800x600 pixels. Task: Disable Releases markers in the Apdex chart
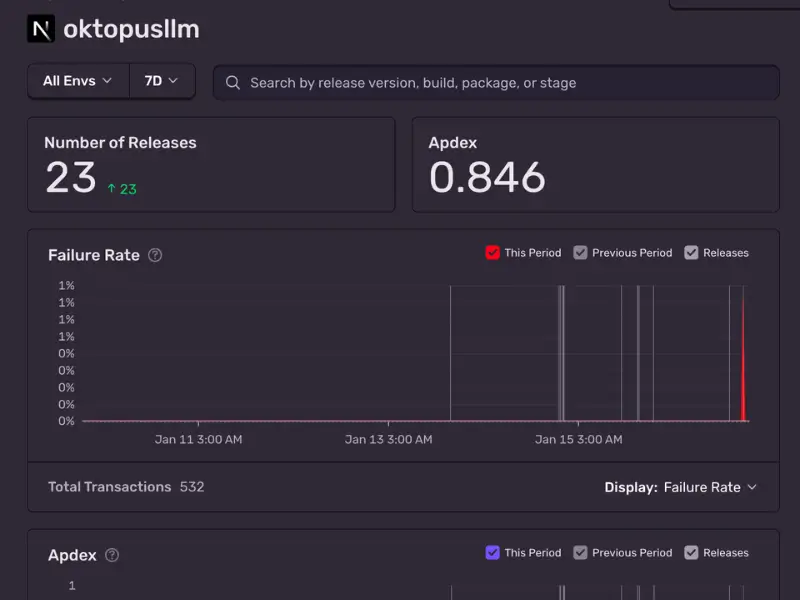click(691, 552)
